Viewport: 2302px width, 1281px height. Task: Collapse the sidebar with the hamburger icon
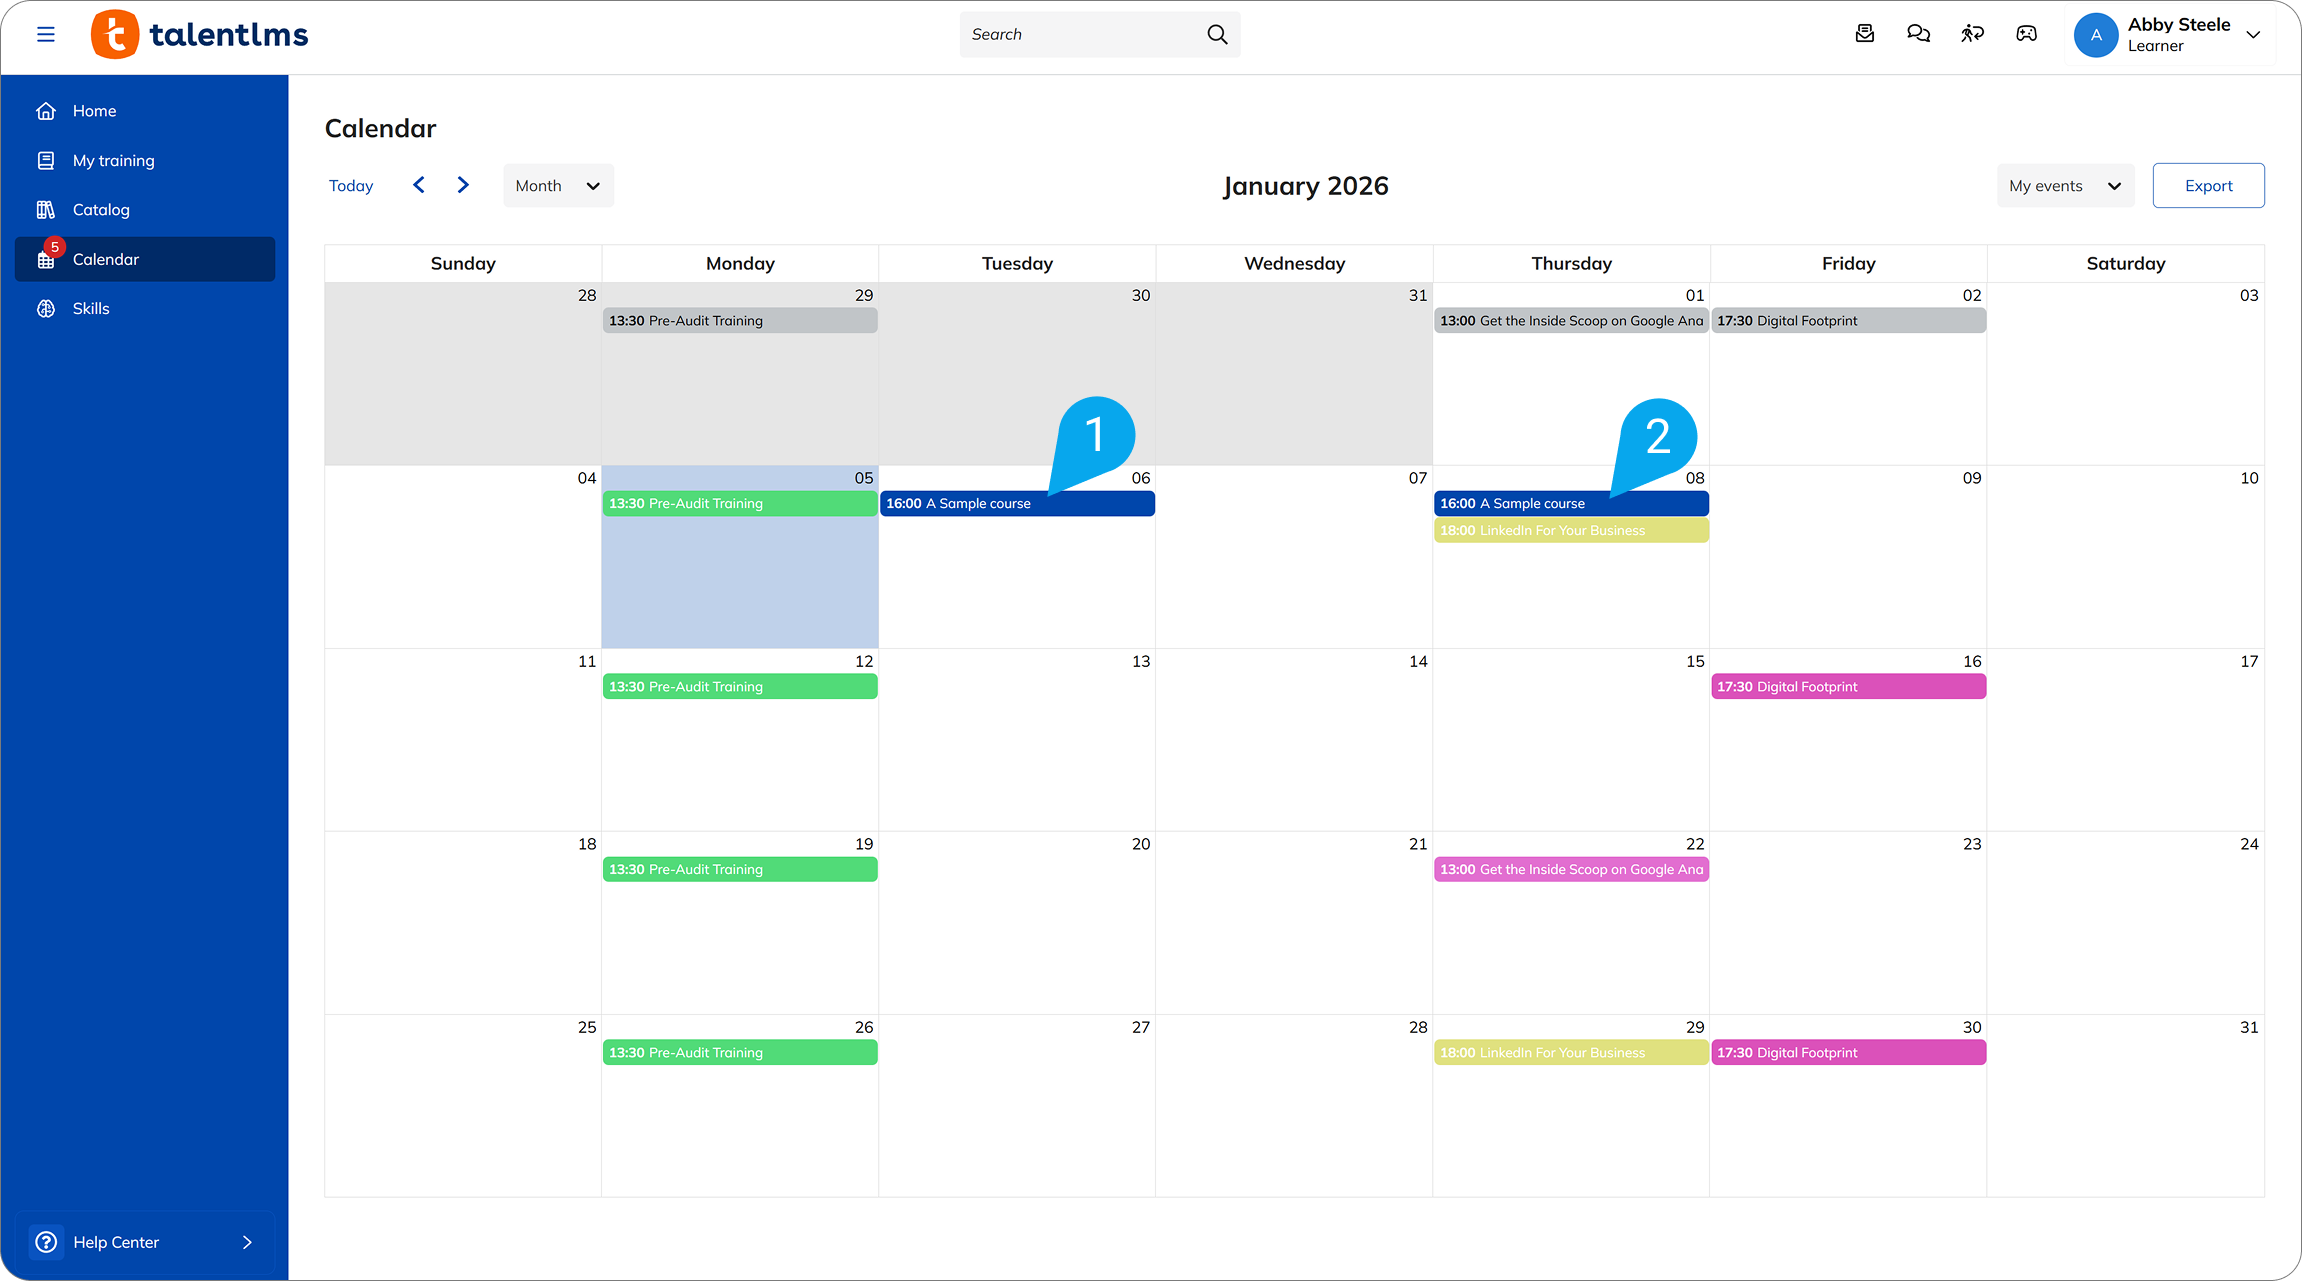[x=46, y=33]
